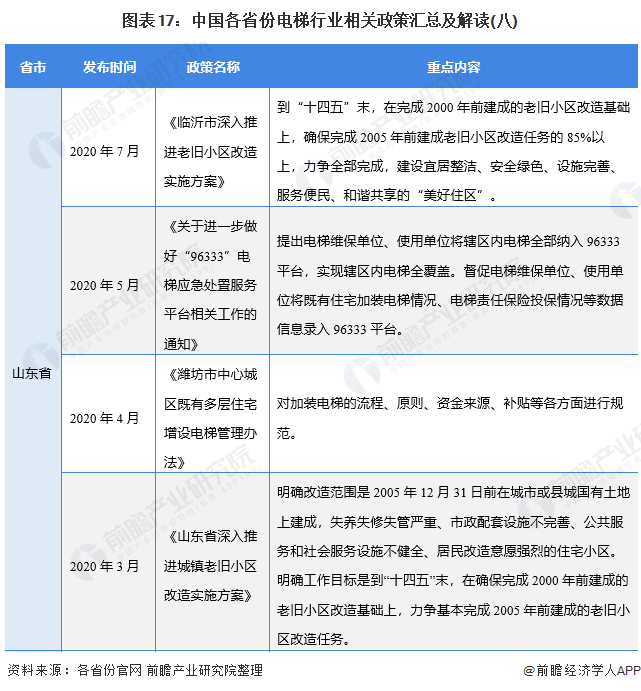641x691 pixels.
Task: Open the 临沂市深入推进老旧小区改造实施方案 policy name
Action: (212, 150)
